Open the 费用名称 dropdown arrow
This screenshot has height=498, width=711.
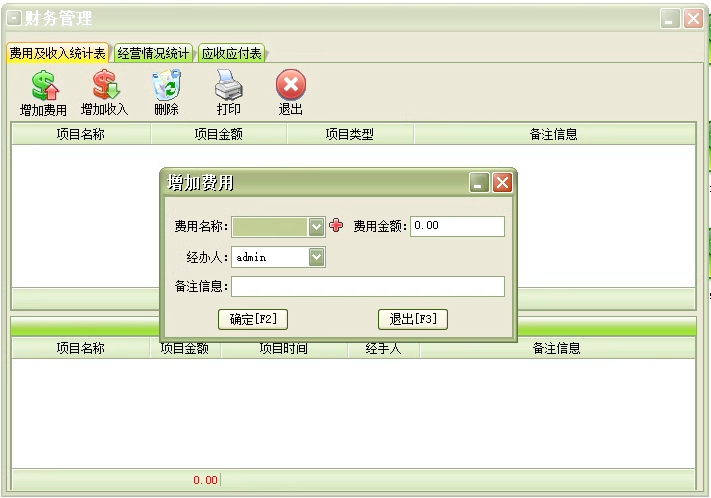pos(316,227)
